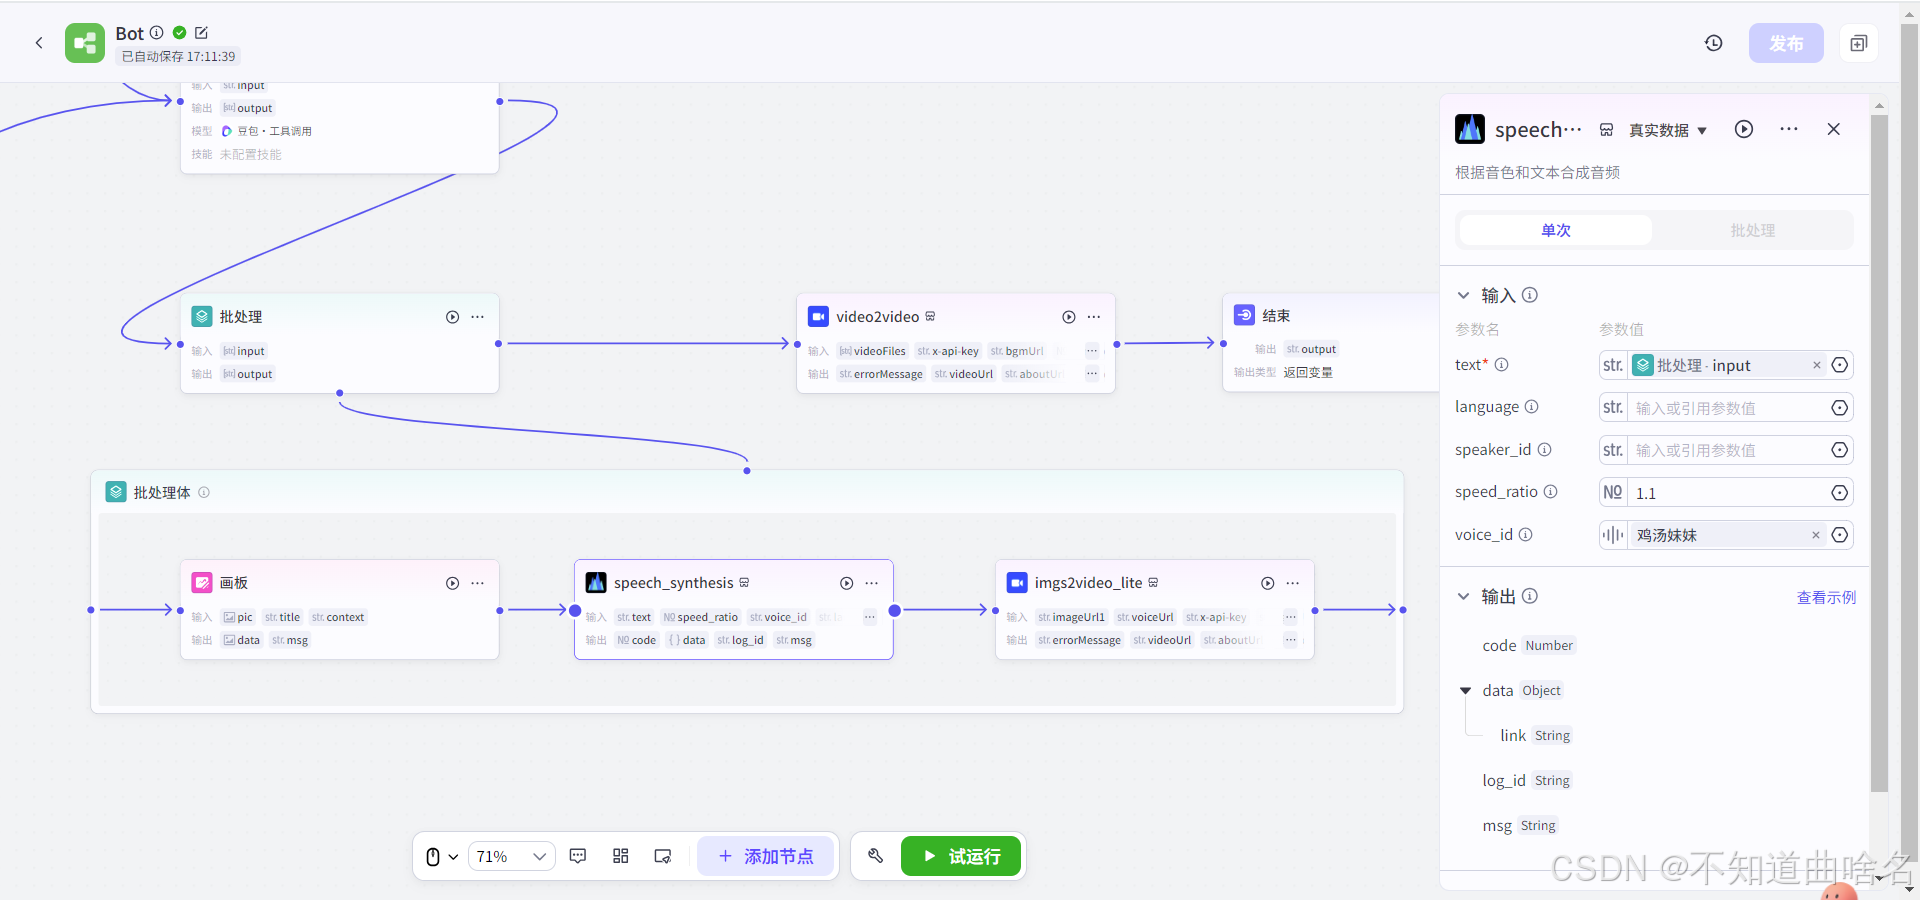Run the 画板 node play icon
Image resolution: width=1920 pixels, height=900 pixels.
coord(452,583)
